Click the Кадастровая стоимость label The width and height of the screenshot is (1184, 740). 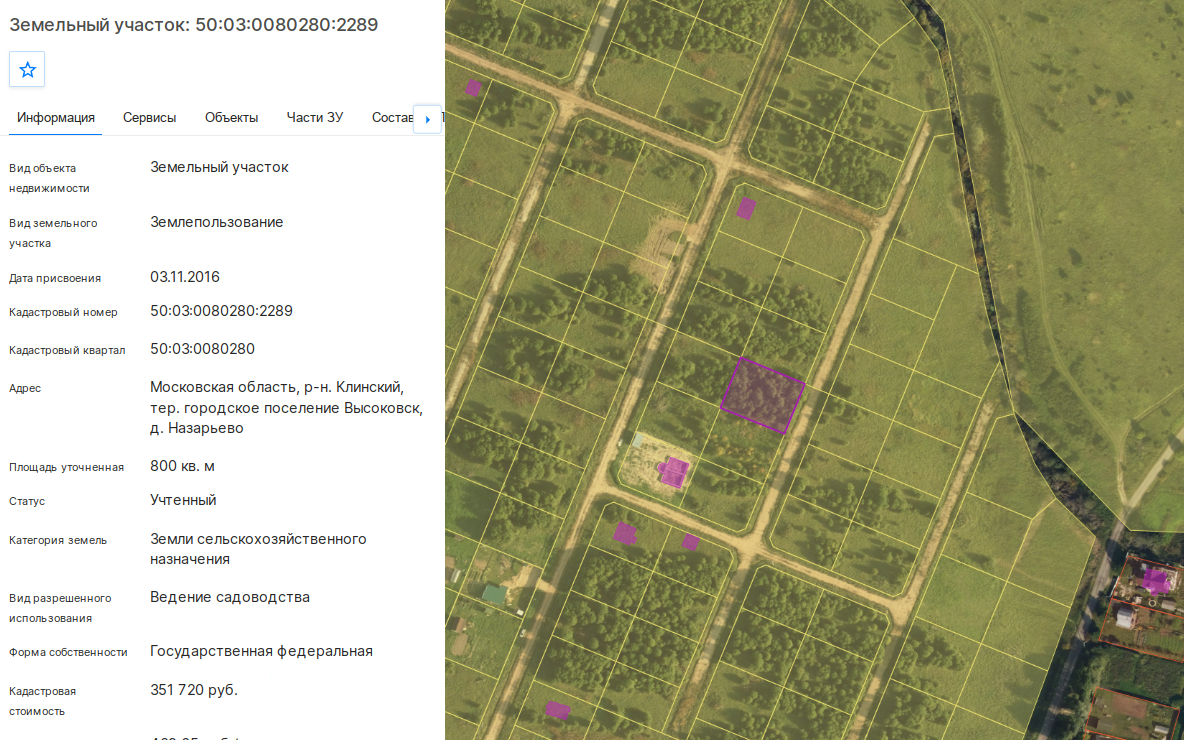tap(43, 701)
